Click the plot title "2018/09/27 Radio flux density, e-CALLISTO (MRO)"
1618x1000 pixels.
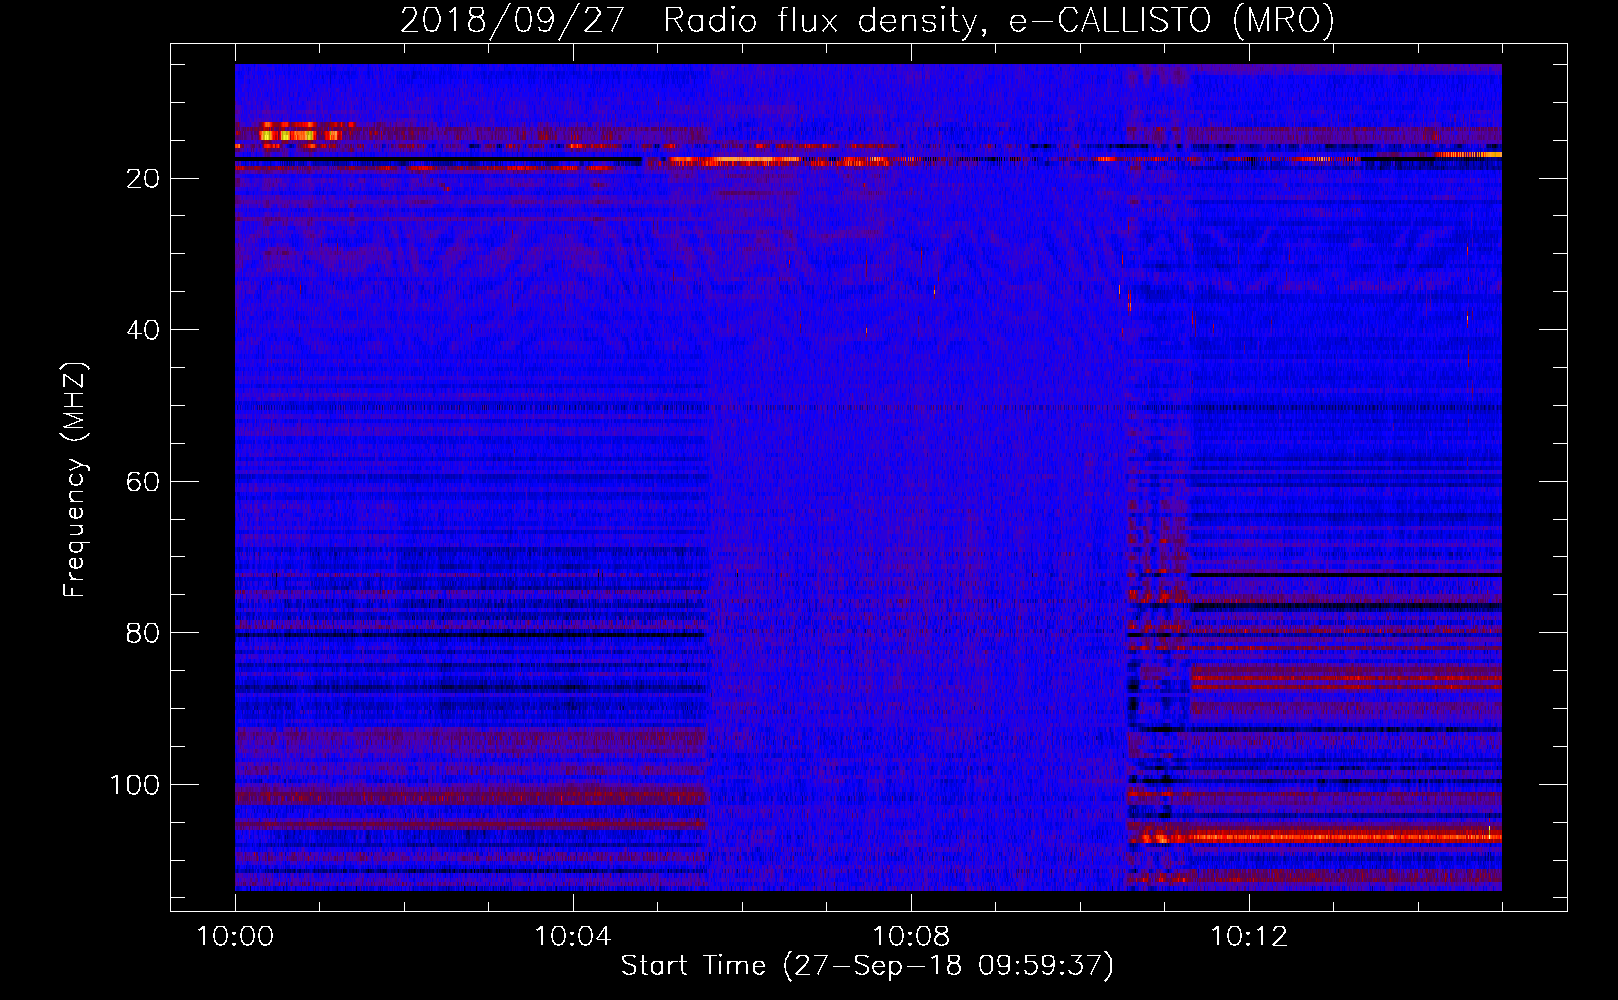pyautogui.click(x=867, y=20)
